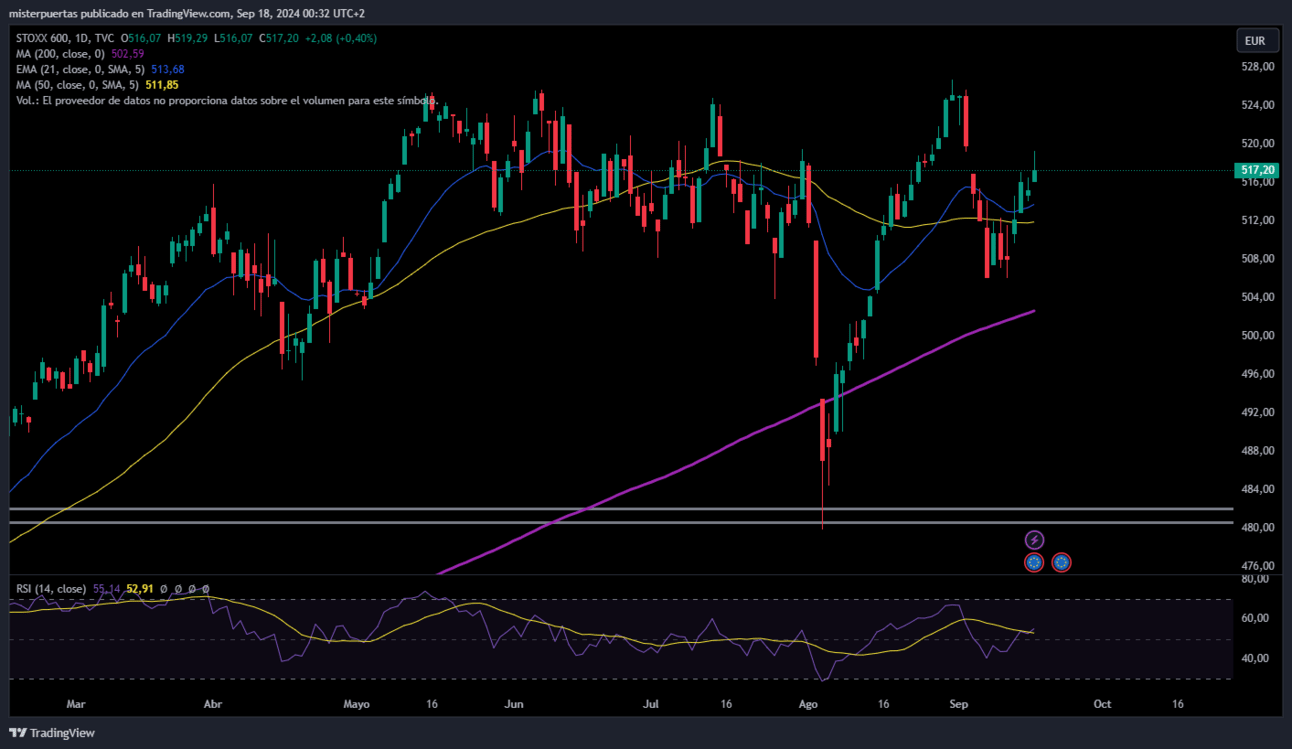Click the yellow MA value 511,85
The image size is (1292, 749).
pyautogui.click(x=162, y=85)
